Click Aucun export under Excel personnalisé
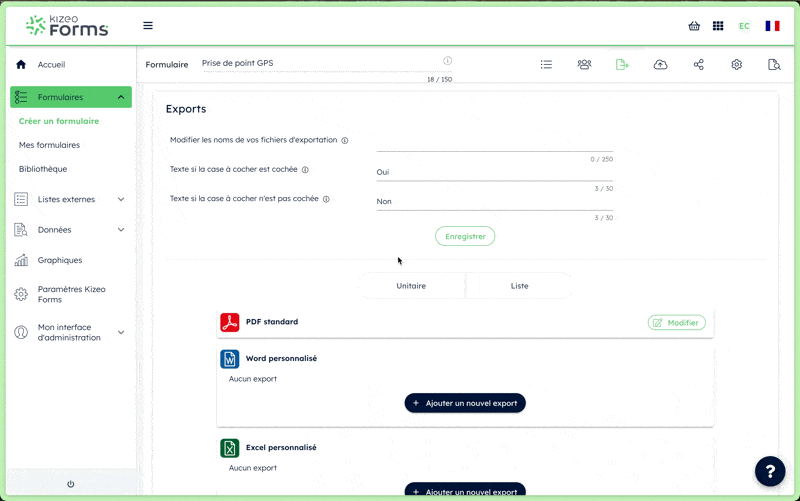The image size is (800, 501). tap(253, 468)
